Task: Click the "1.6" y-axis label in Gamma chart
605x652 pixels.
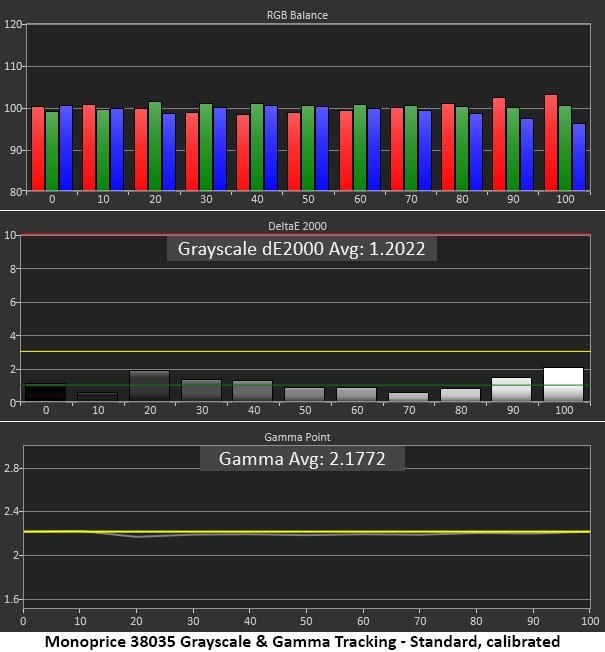Action: coord(12,599)
